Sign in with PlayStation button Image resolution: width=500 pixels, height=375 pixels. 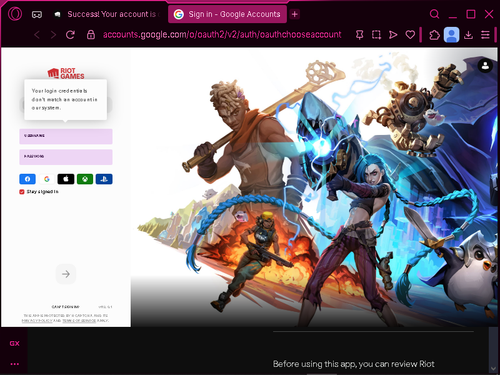coord(104,179)
